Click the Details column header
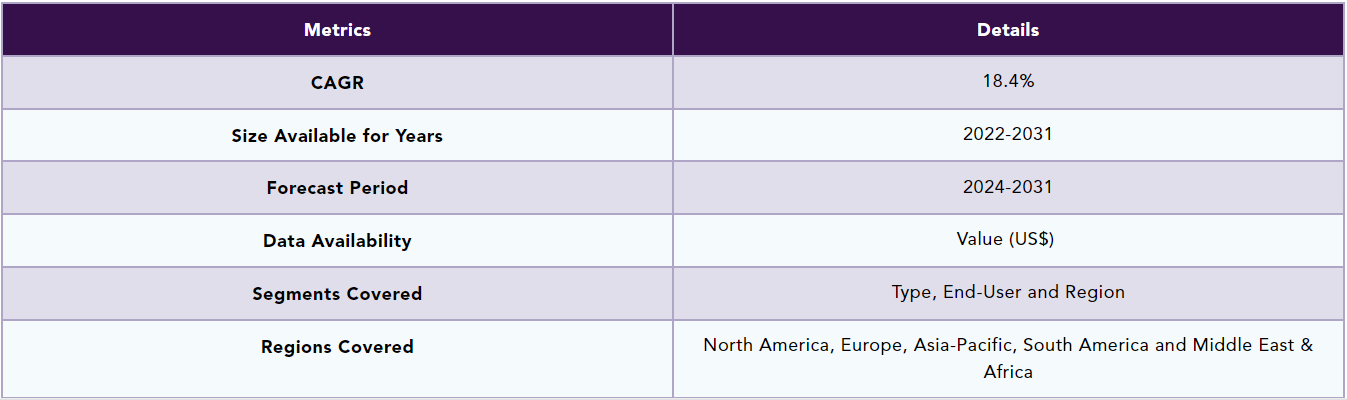This screenshot has width=1347, height=400. pyautogui.click(x=1008, y=30)
